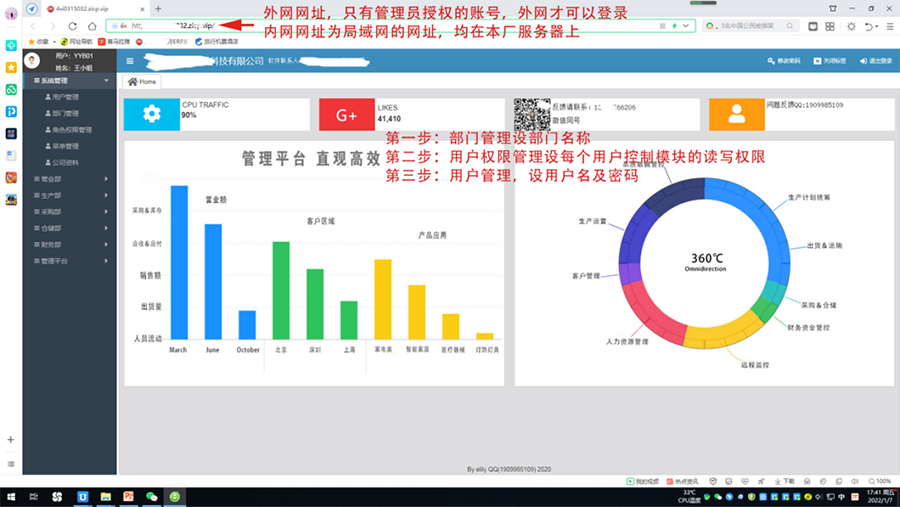Open the browser main menu icon

(890, 26)
